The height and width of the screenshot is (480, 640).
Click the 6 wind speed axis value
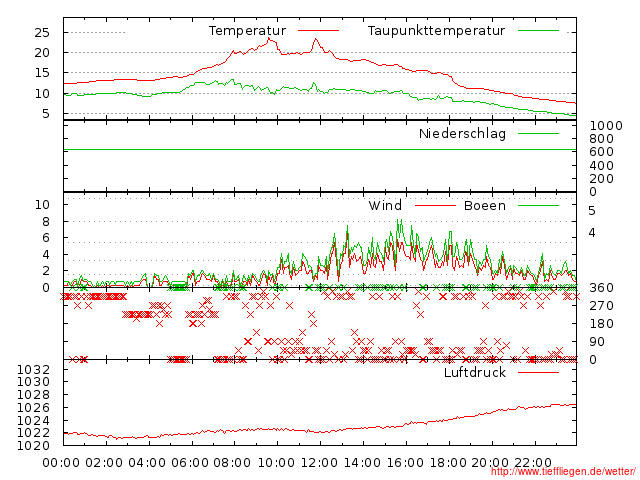click(x=46, y=238)
